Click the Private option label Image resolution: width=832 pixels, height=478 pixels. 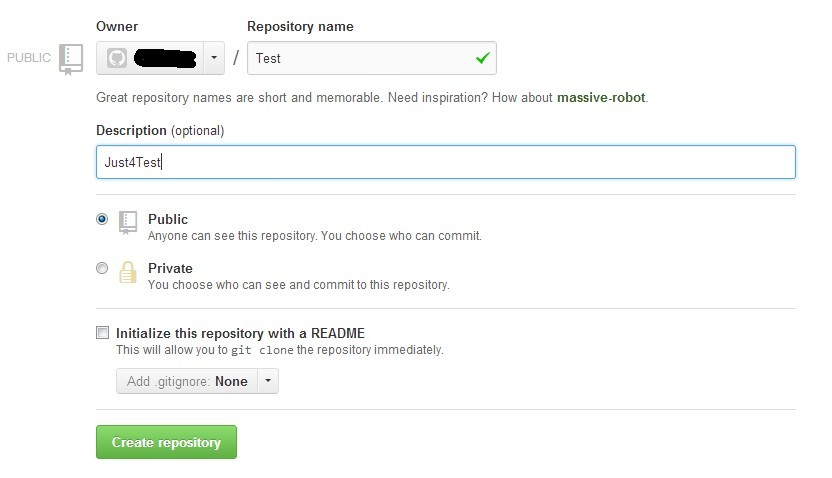coord(170,268)
